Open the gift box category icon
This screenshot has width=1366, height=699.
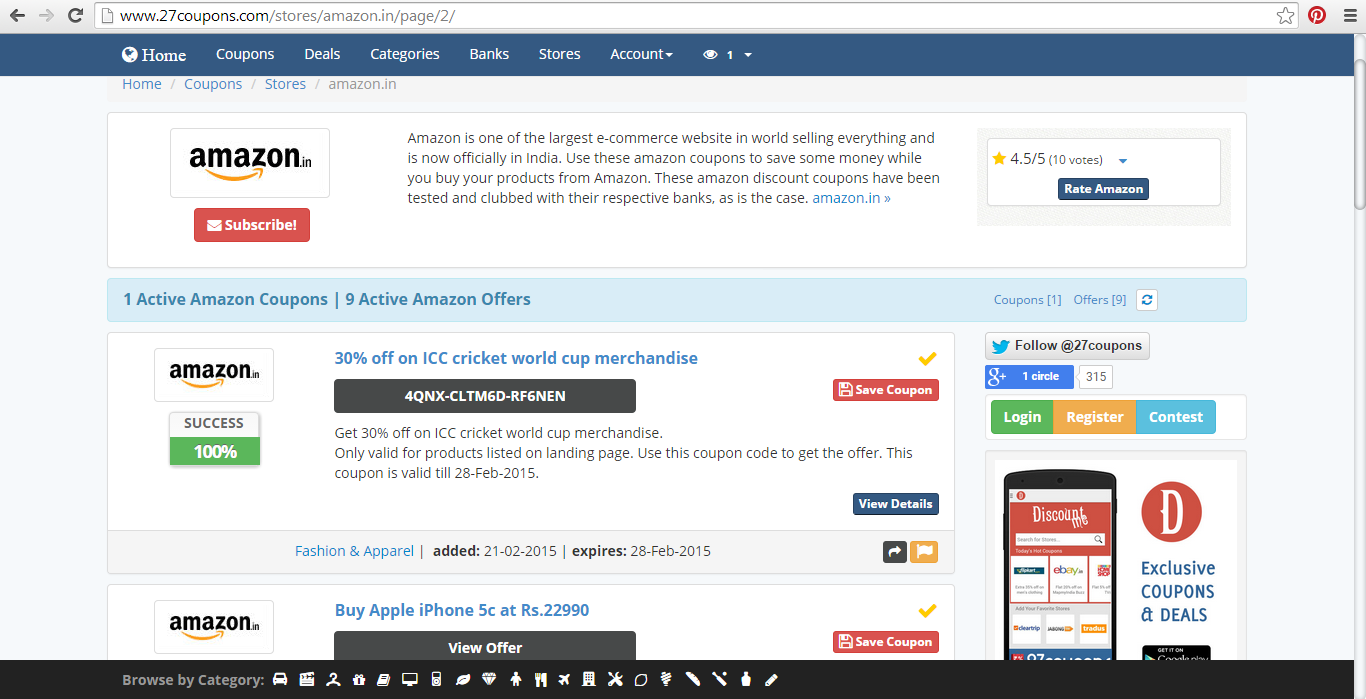tap(359, 679)
